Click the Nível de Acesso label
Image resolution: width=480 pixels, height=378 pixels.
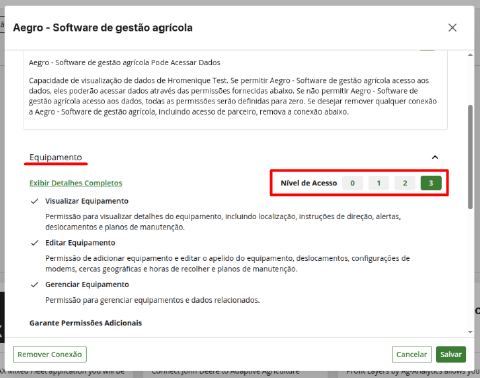[309, 183]
